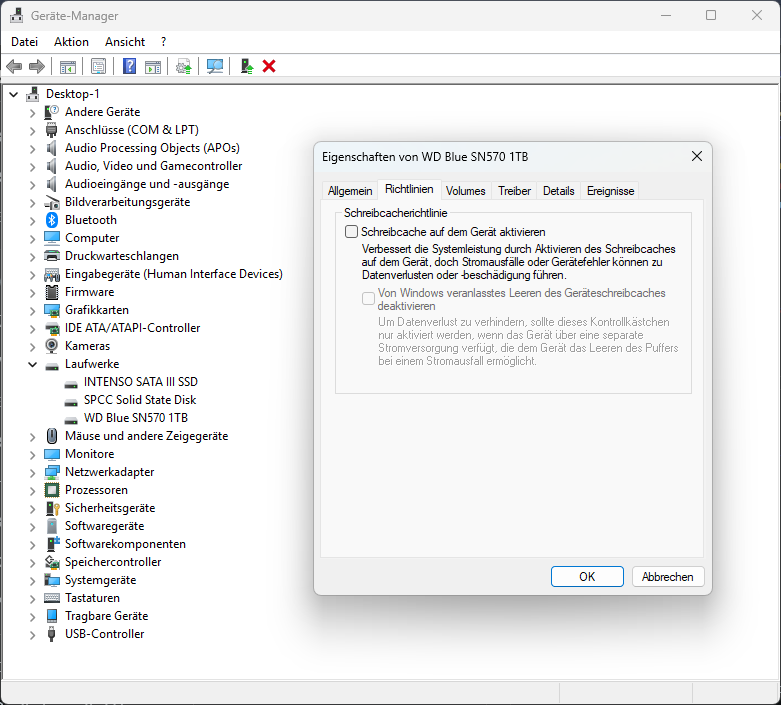Image resolution: width=781 pixels, height=705 pixels.
Task: Click the Grafikkarten display adapter icon
Action: coord(52,310)
